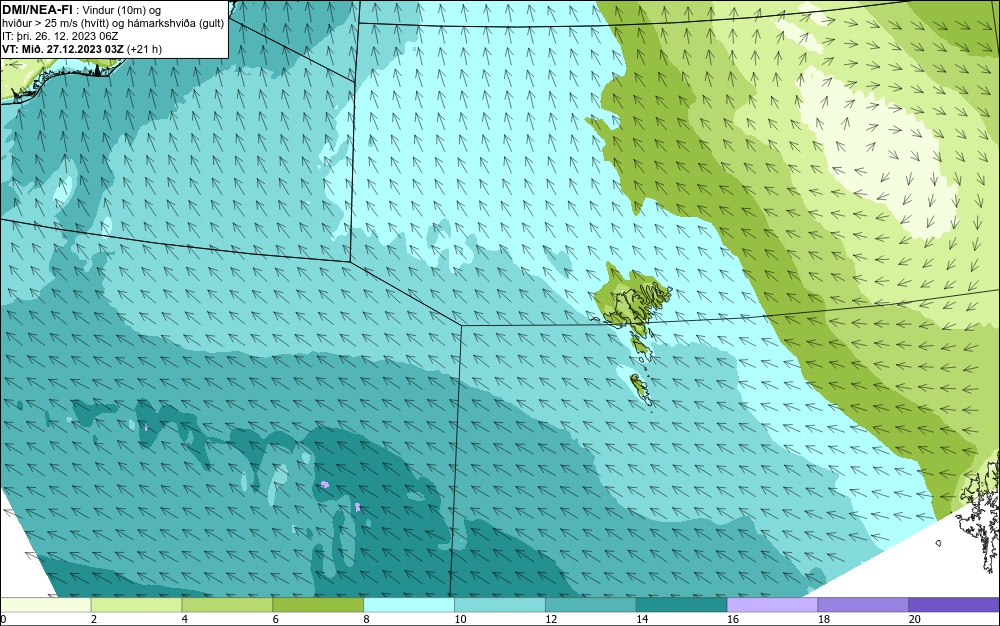The width and height of the screenshot is (1000, 626).
Task: Click the 0–2 m/s pale legend swatch
Action: [45, 605]
